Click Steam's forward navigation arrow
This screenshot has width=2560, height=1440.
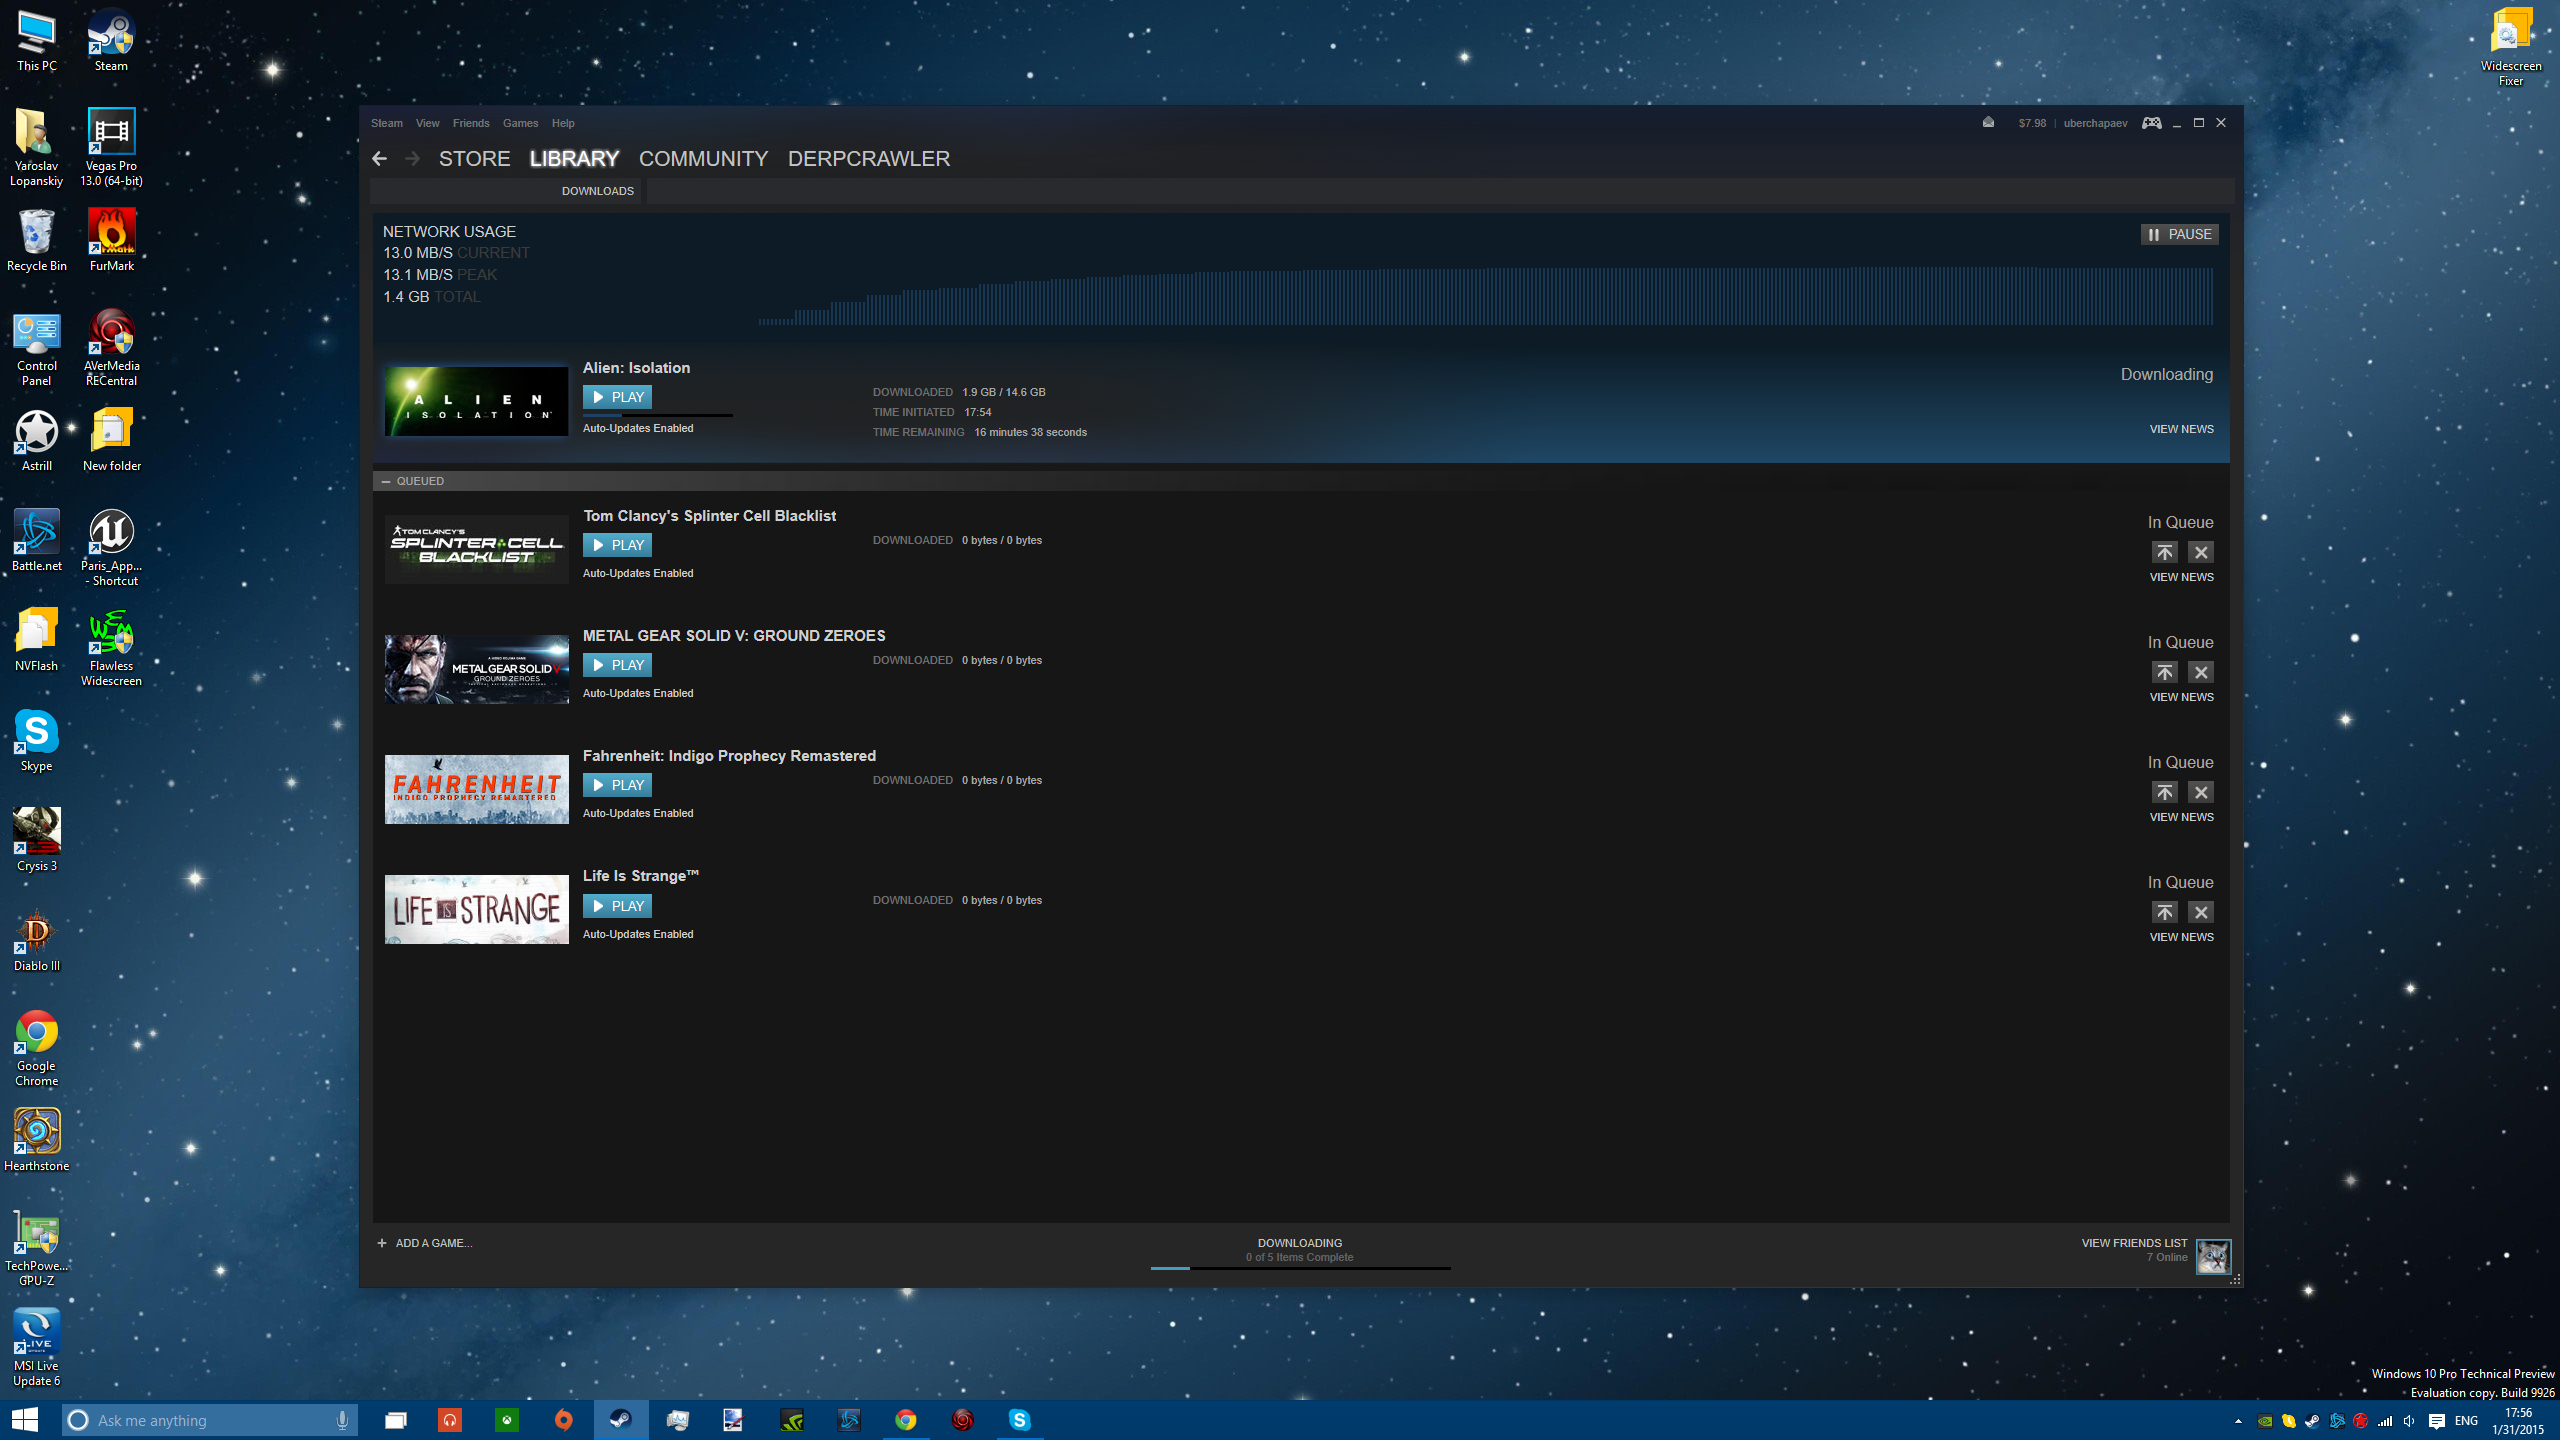[412, 159]
